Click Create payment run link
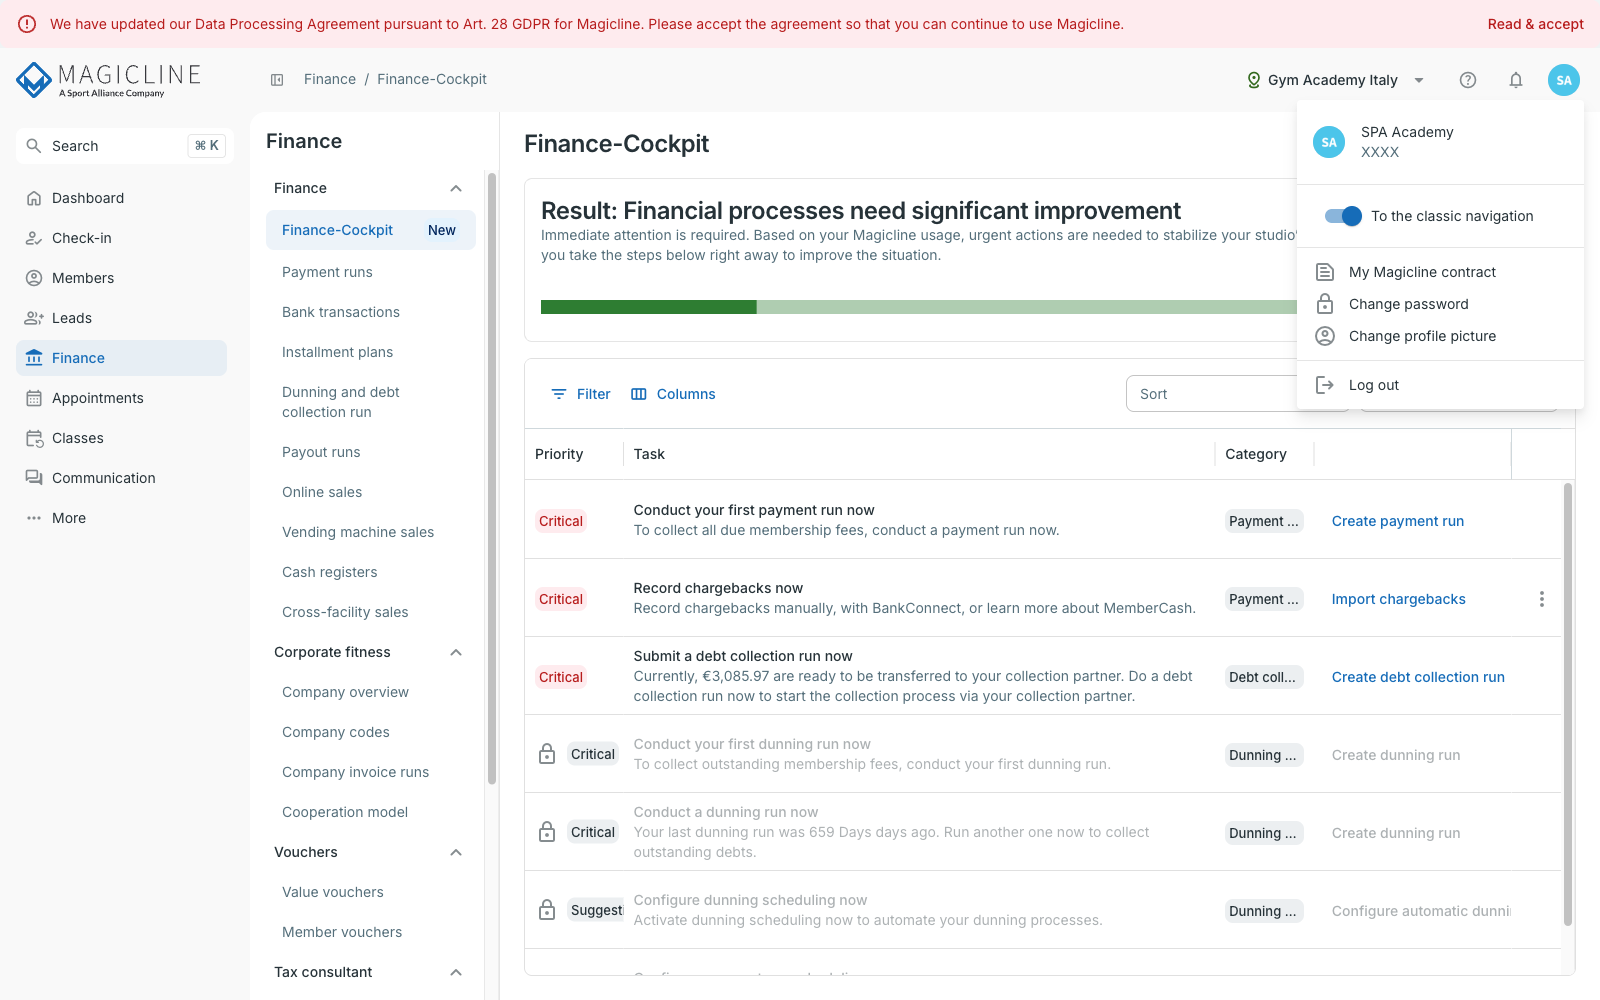Image resolution: width=1600 pixels, height=1000 pixels. point(1397,521)
